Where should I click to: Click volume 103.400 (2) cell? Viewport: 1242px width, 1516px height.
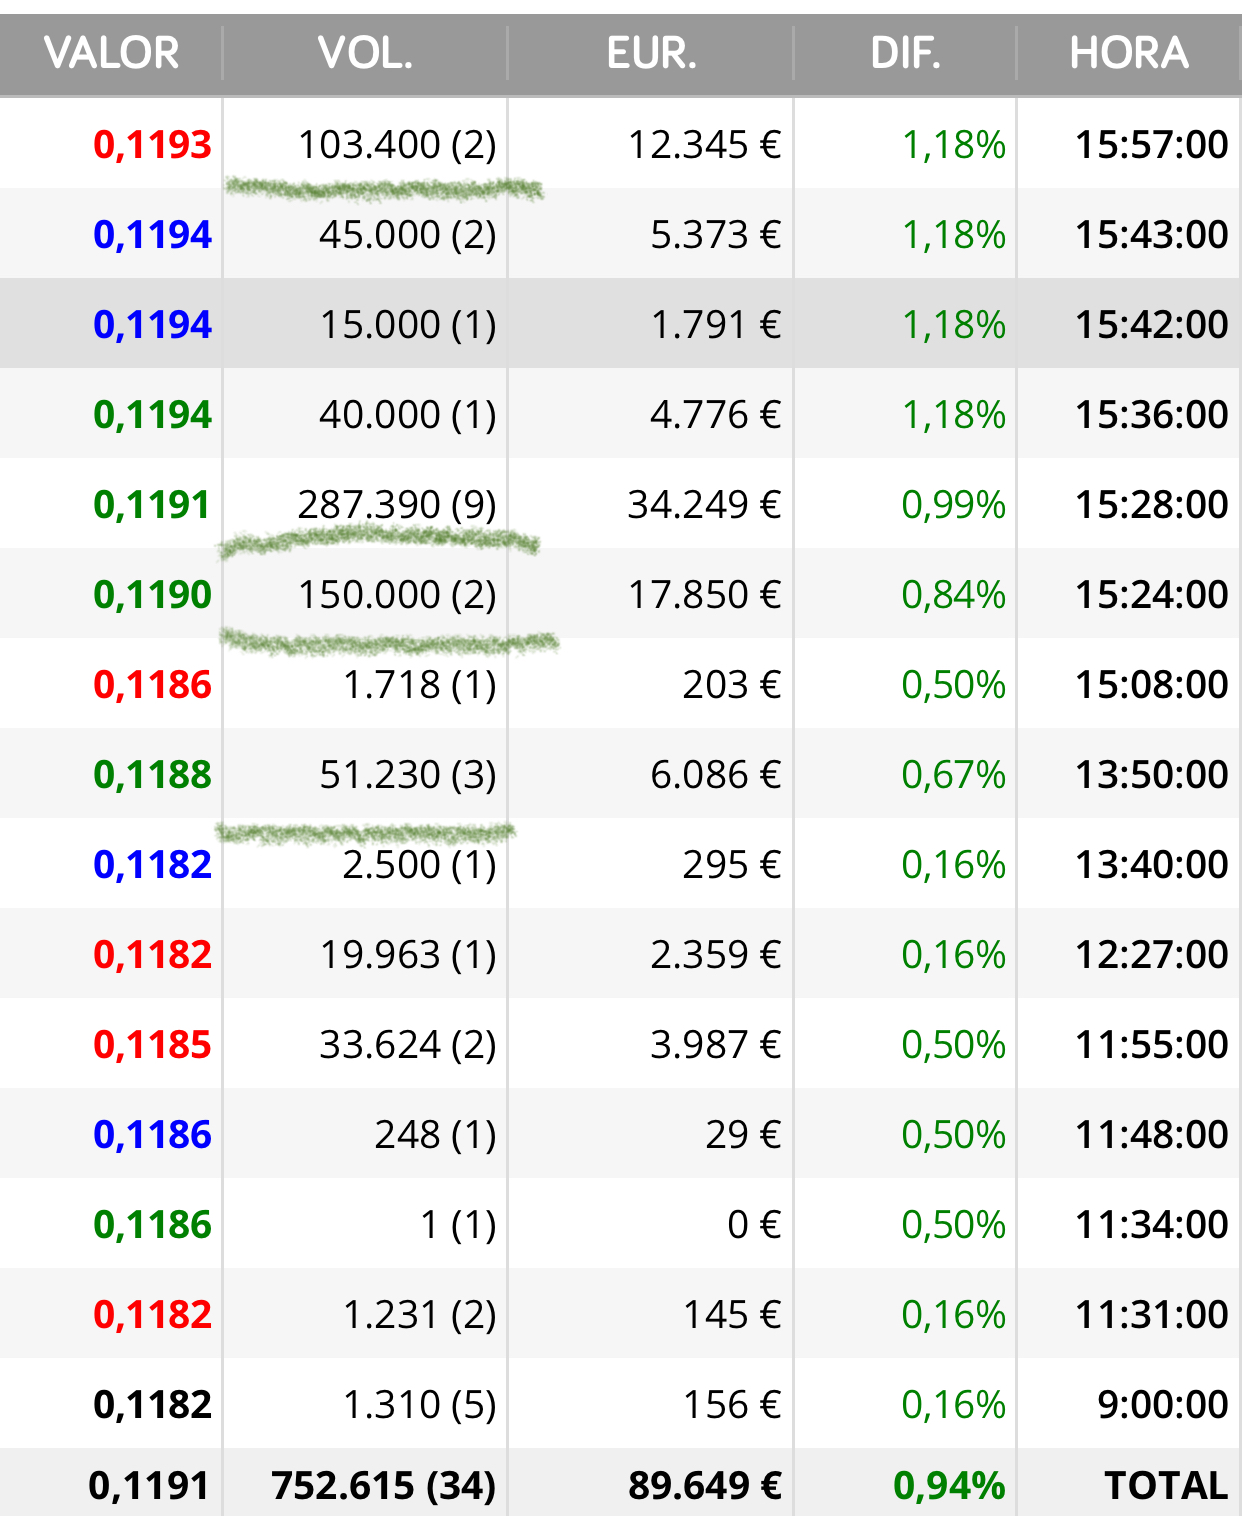(x=397, y=145)
